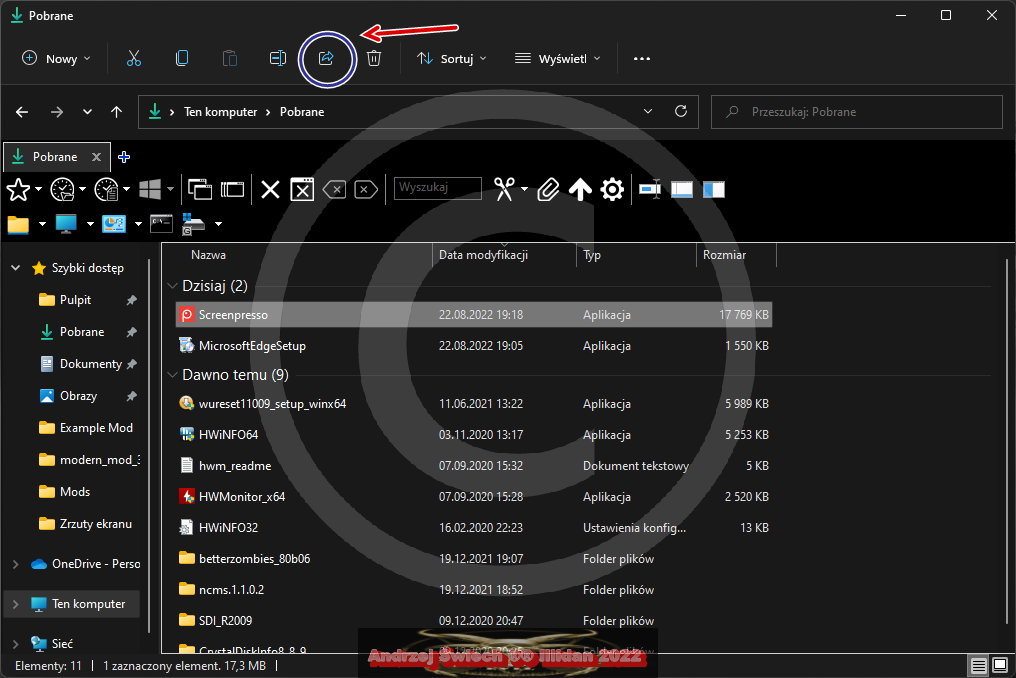Open settings with the gear icon
Image resolution: width=1016 pixels, height=678 pixels.
click(612, 190)
